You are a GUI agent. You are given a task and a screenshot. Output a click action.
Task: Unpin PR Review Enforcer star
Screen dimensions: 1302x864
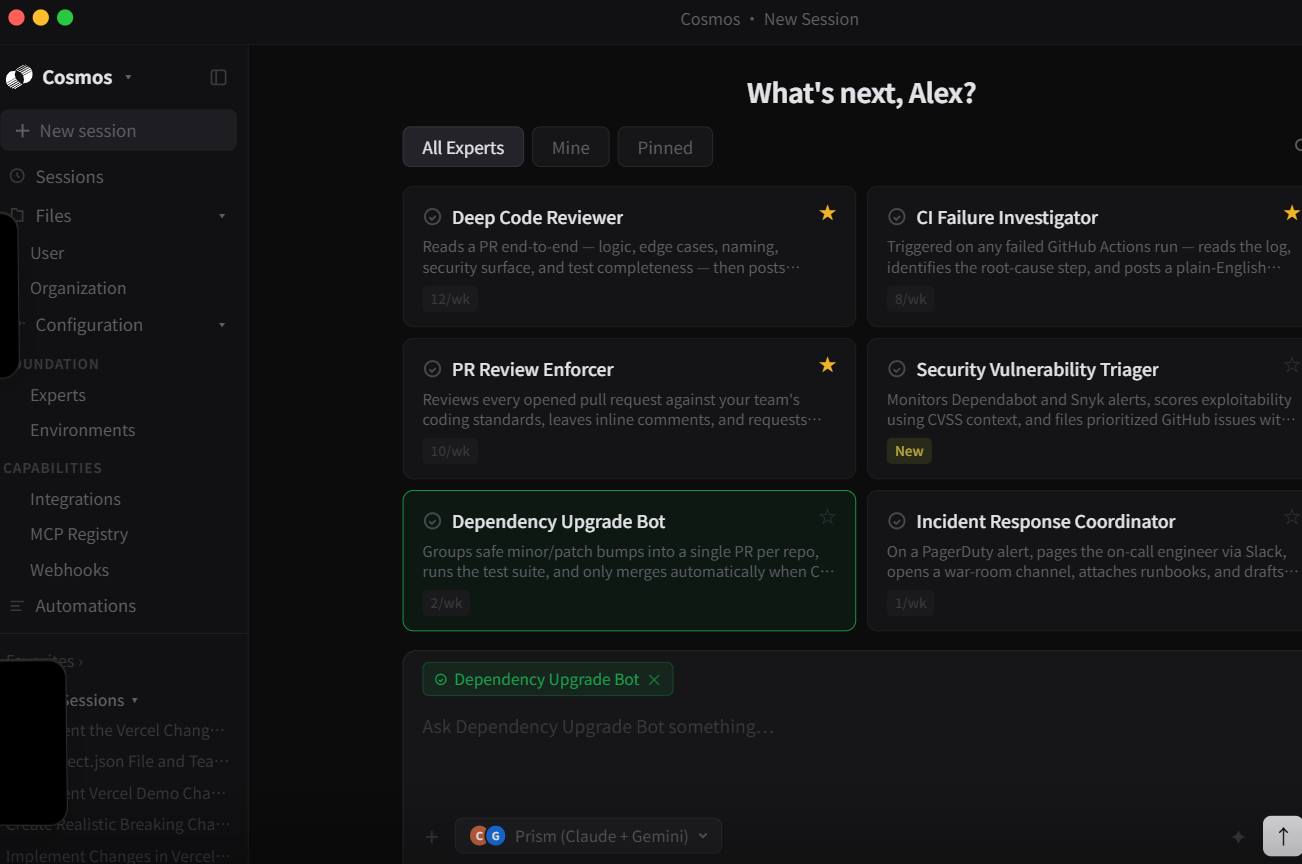coord(827,365)
